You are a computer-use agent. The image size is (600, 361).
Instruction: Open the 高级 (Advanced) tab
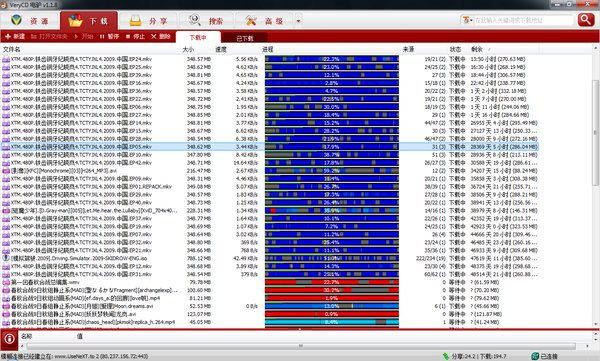tap(264, 21)
